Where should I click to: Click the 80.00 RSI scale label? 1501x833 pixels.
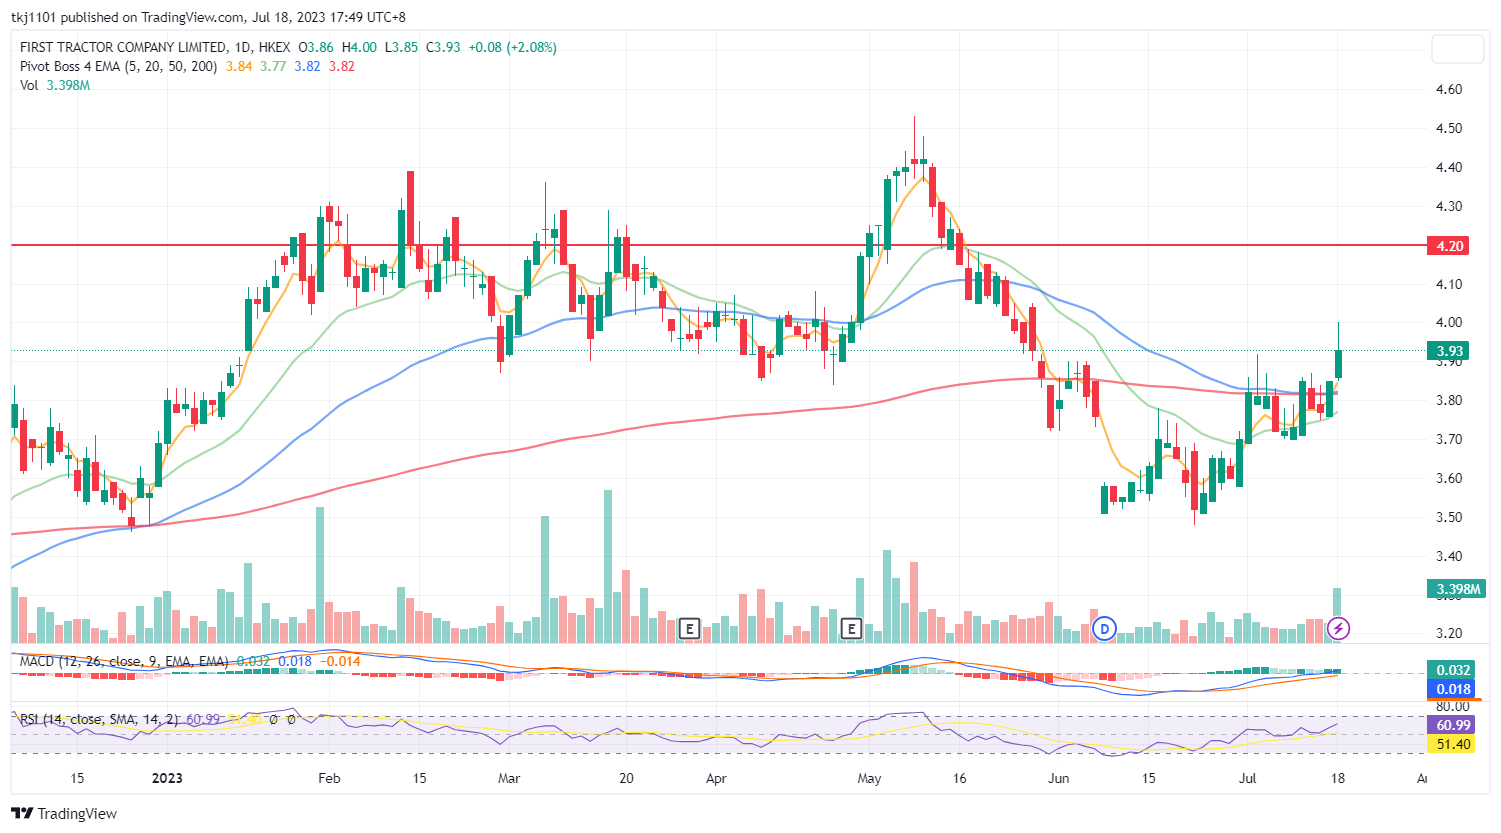pos(1453,706)
